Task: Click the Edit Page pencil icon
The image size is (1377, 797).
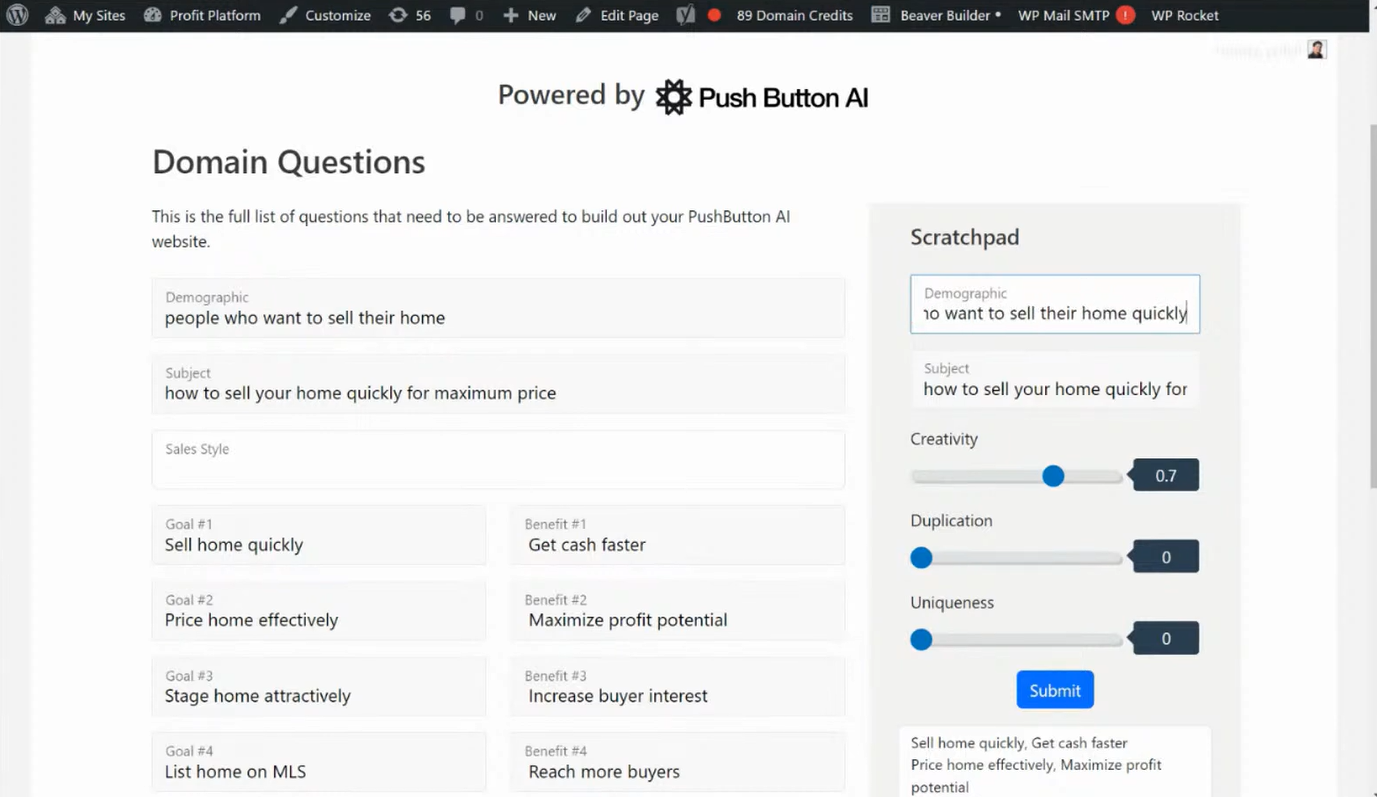Action: click(582, 15)
